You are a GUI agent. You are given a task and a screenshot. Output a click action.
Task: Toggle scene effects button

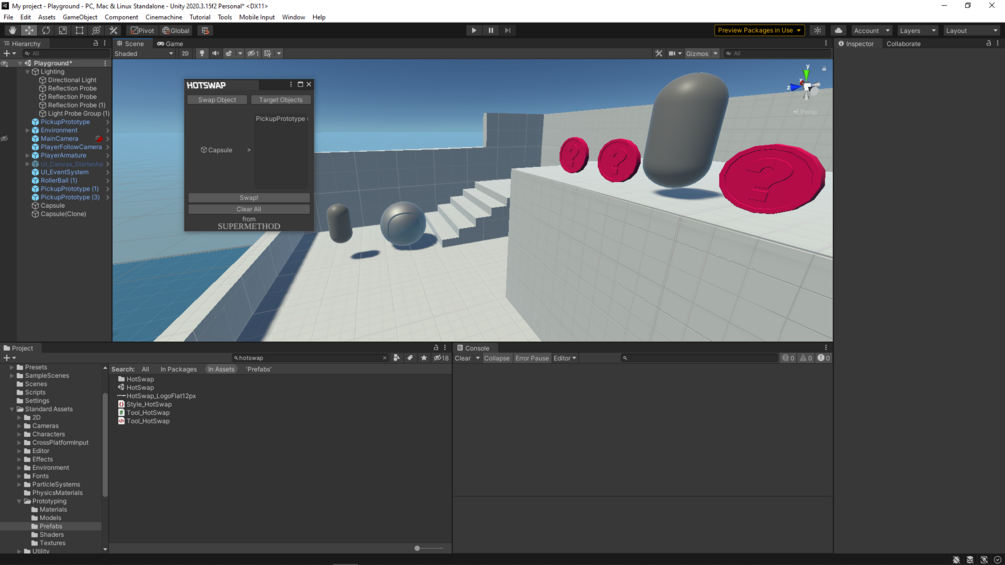tap(229, 53)
